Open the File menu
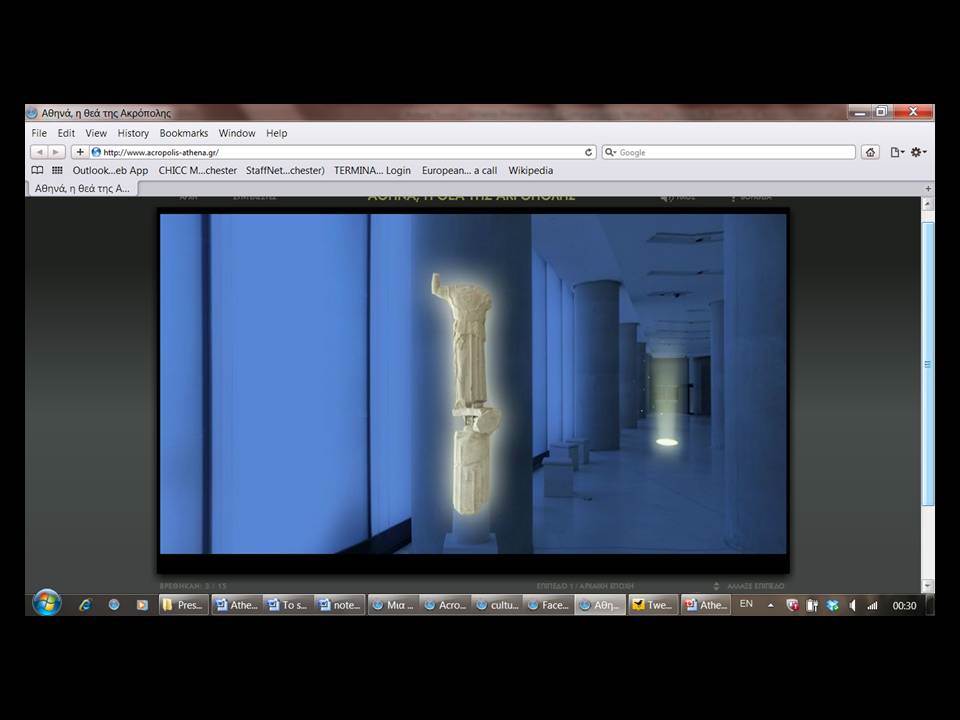The height and width of the screenshot is (720, 960). point(39,133)
